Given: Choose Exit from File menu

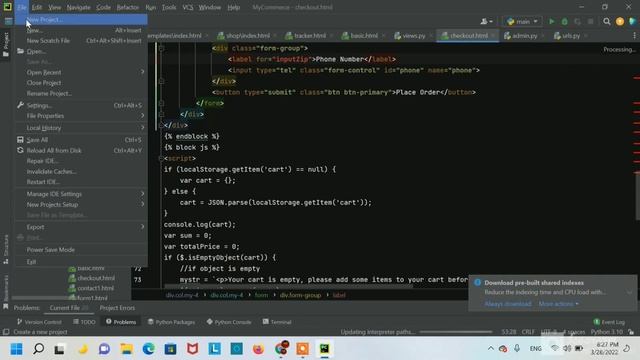Looking at the screenshot, I should (82, 262).
